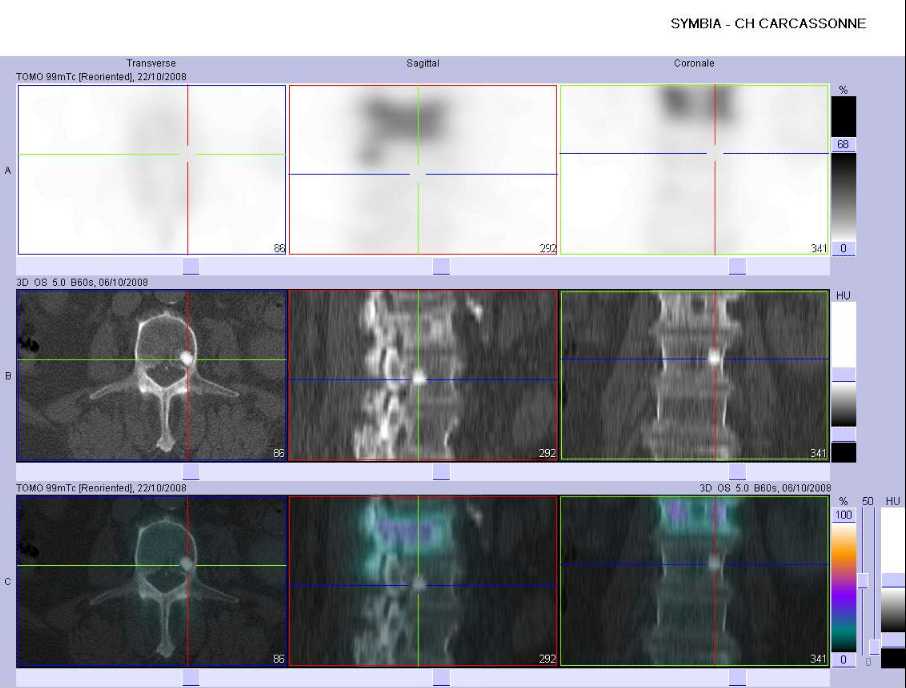
Task: Click slice slider handle under row C fused sagittal
Action: click(441, 678)
